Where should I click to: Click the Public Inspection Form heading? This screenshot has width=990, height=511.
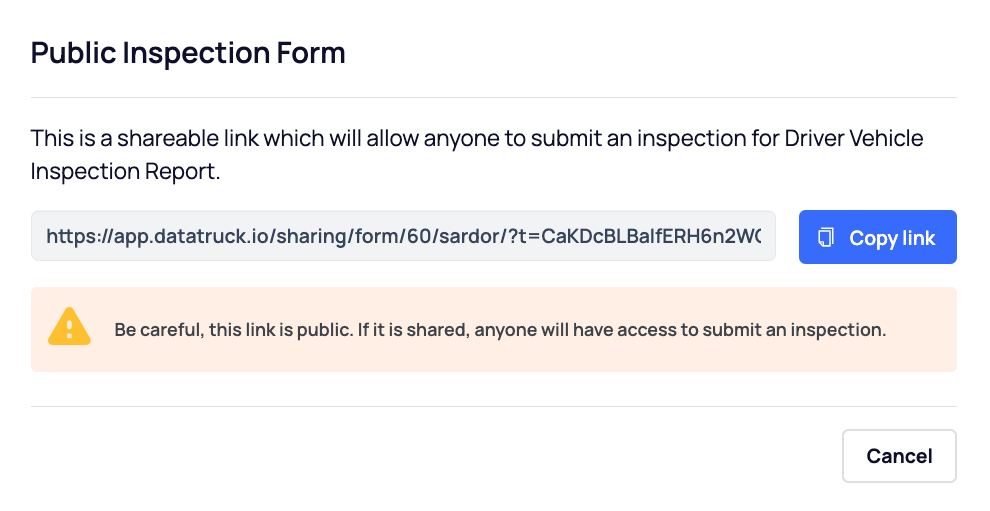click(x=188, y=52)
